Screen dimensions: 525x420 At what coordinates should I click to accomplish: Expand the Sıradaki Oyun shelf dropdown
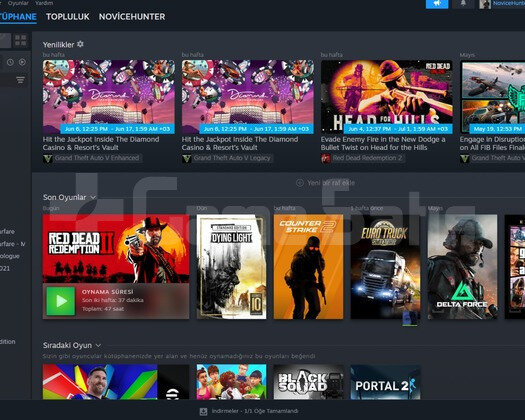(x=98, y=345)
